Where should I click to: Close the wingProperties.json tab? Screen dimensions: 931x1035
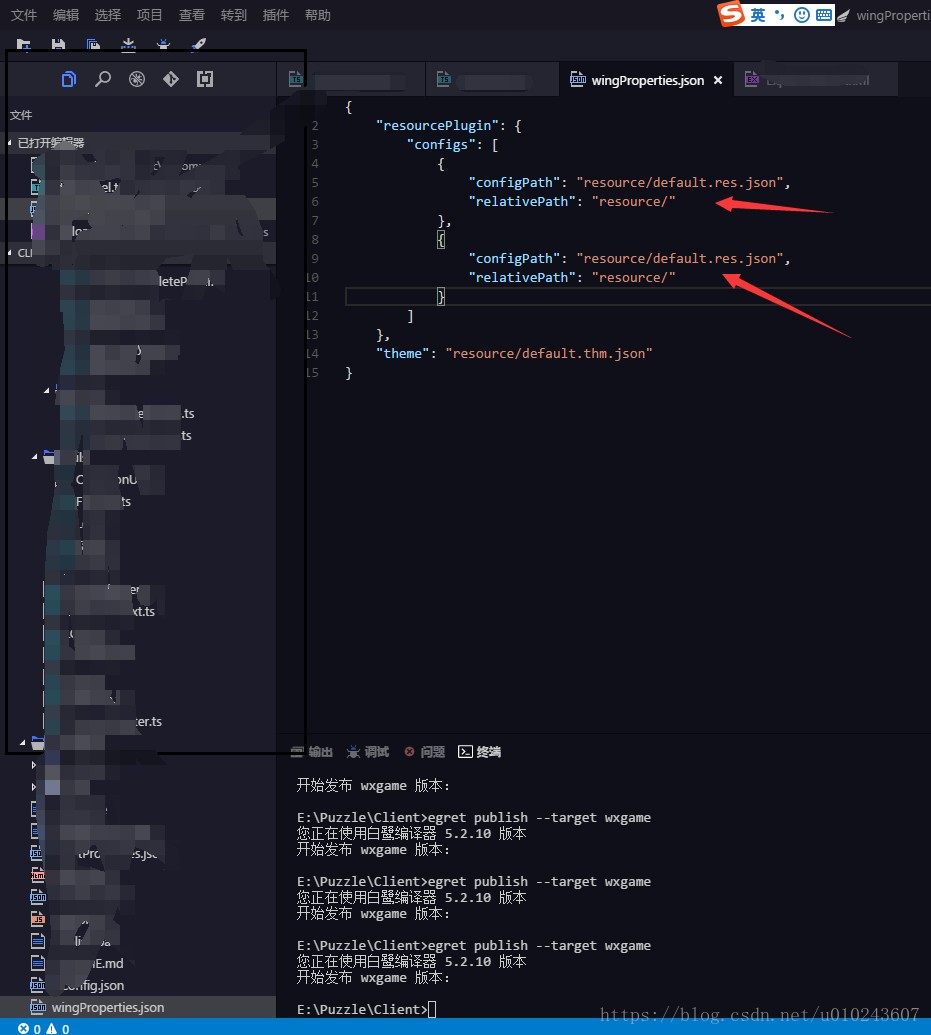pos(718,80)
